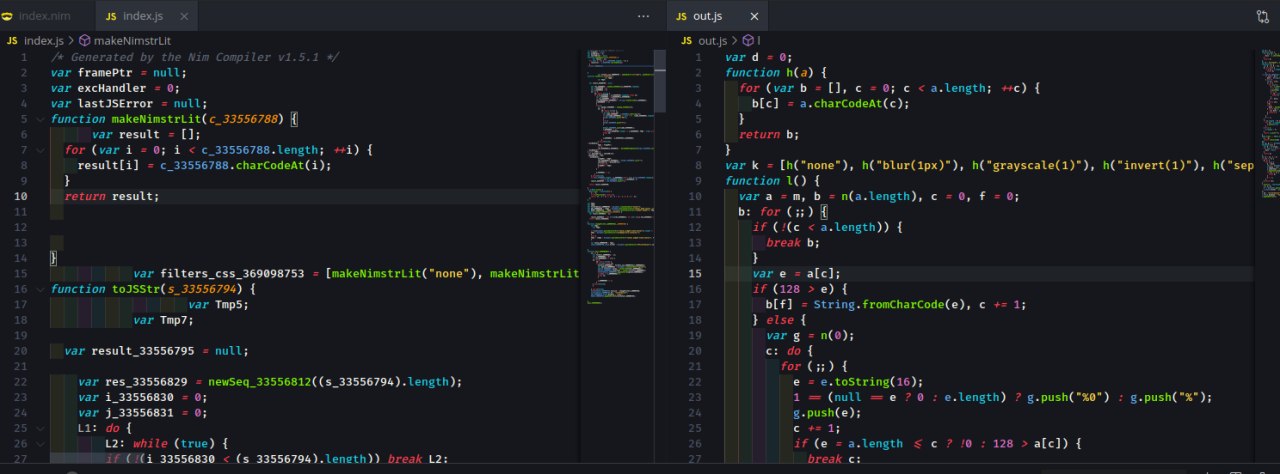Close the out.js editor tab

[x=753, y=17]
